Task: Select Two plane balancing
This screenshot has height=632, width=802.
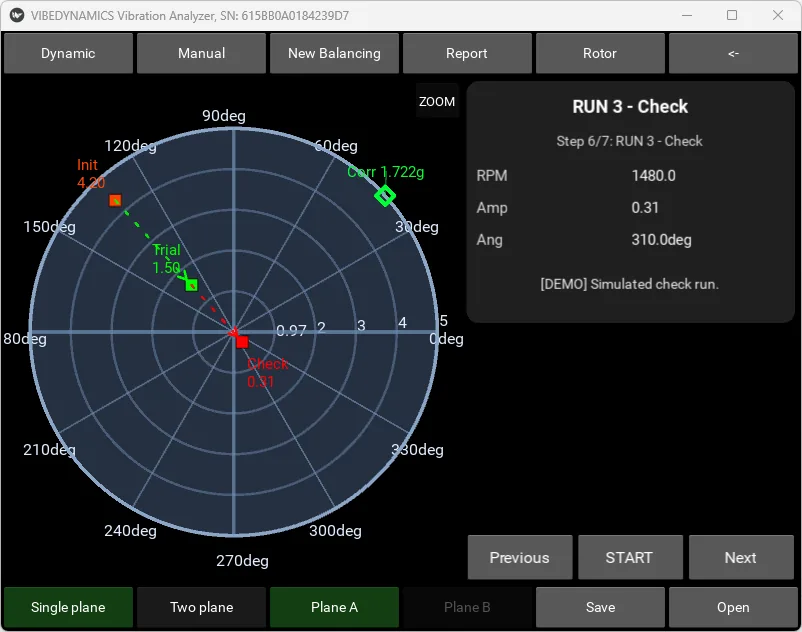Action: [202, 607]
